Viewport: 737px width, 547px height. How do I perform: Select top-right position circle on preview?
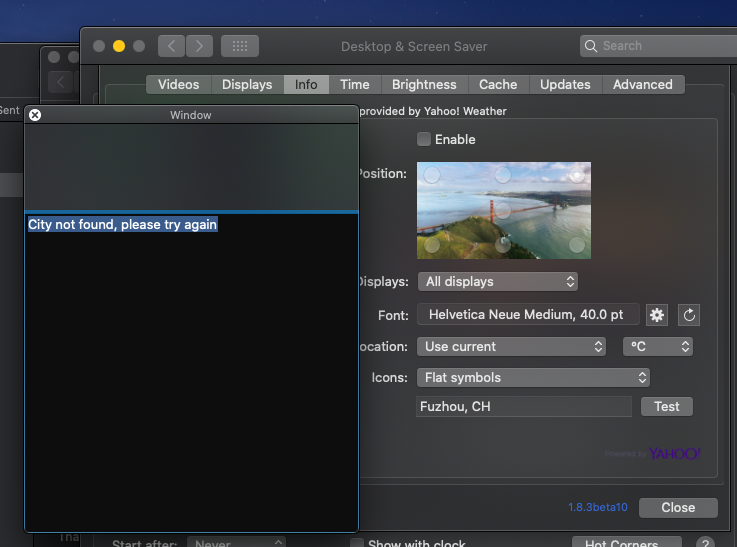coord(577,175)
